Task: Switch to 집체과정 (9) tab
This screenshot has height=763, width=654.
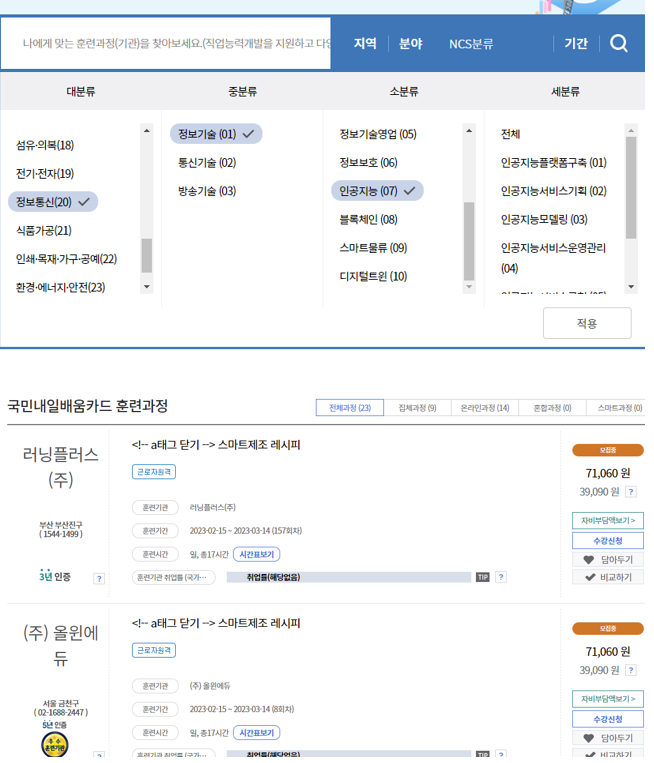Action: click(418, 408)
